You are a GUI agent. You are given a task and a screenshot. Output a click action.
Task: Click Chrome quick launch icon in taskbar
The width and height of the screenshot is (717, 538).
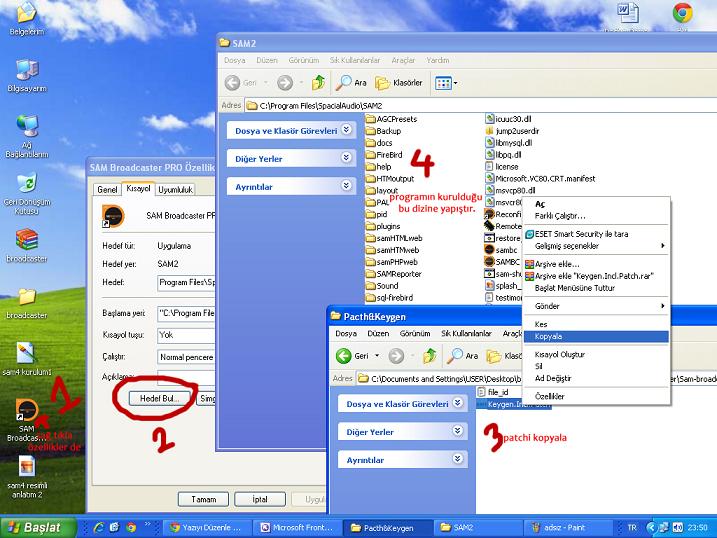click(131, 527)
